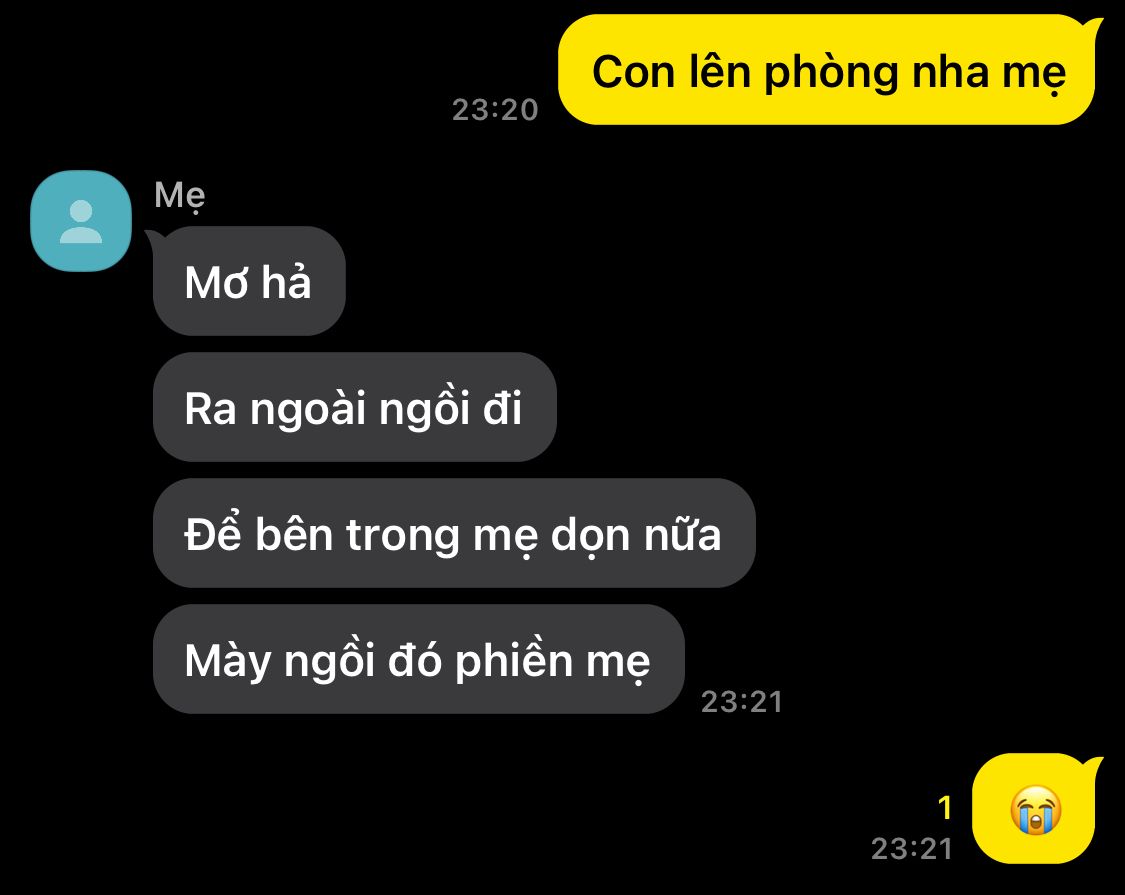Select the 'Mơ hả' message bubble
1125x895 pixels.
(249, 281)
